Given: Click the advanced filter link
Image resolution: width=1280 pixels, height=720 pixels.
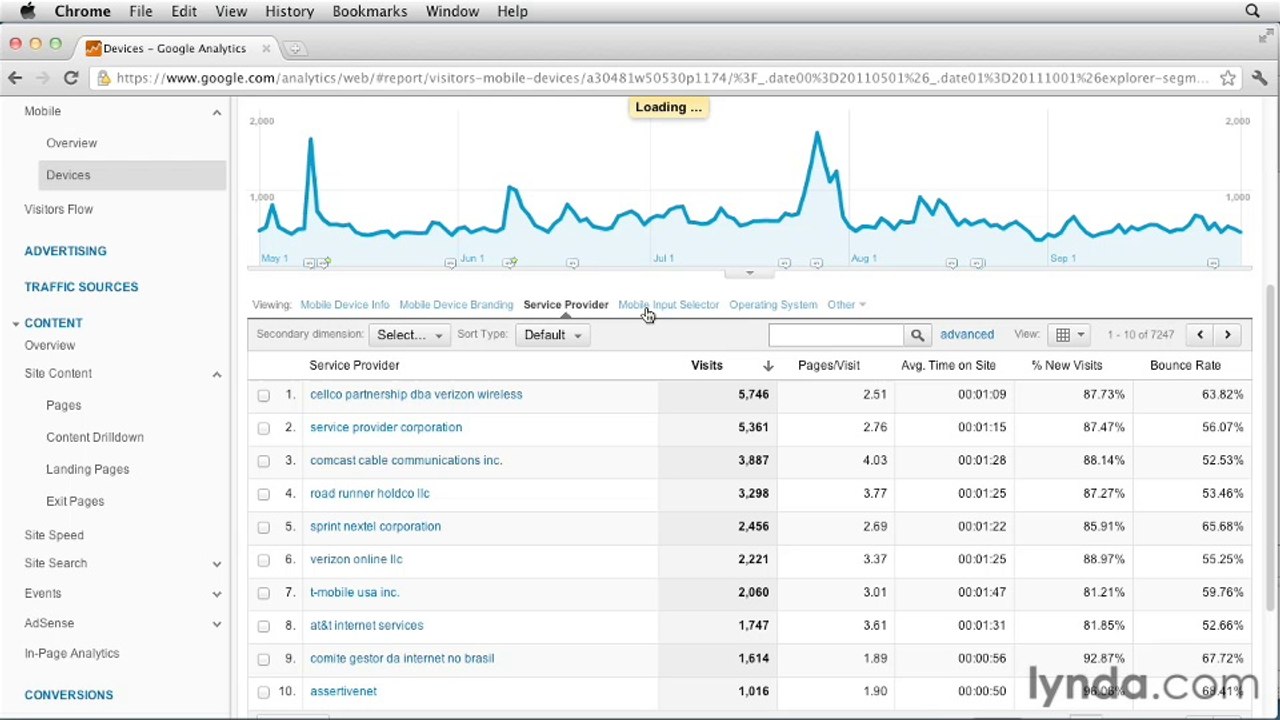Looking at the screenshot, I should [x=967, y=335].
